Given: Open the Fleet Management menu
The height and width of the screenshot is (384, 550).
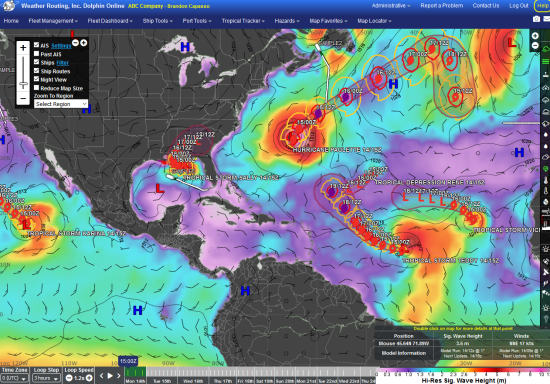Looking at the screenshot, I should point(53,21).
